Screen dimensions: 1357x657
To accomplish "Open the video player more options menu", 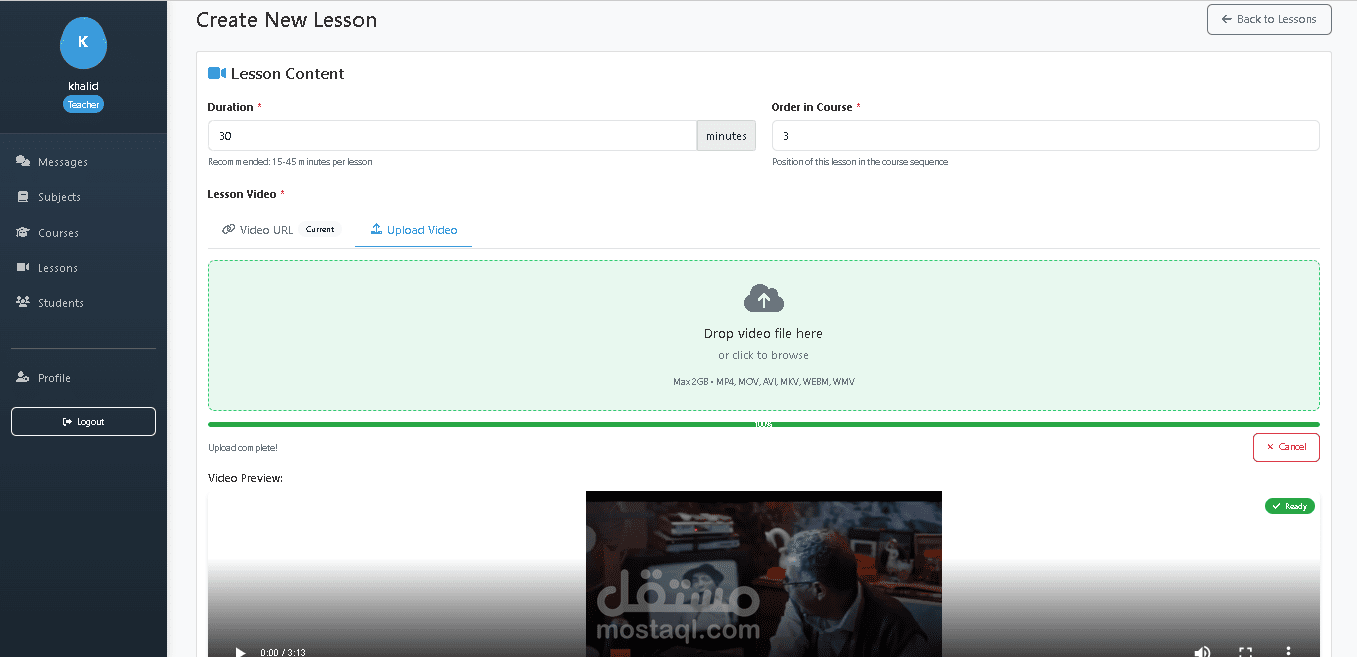I will (1289, 652).
